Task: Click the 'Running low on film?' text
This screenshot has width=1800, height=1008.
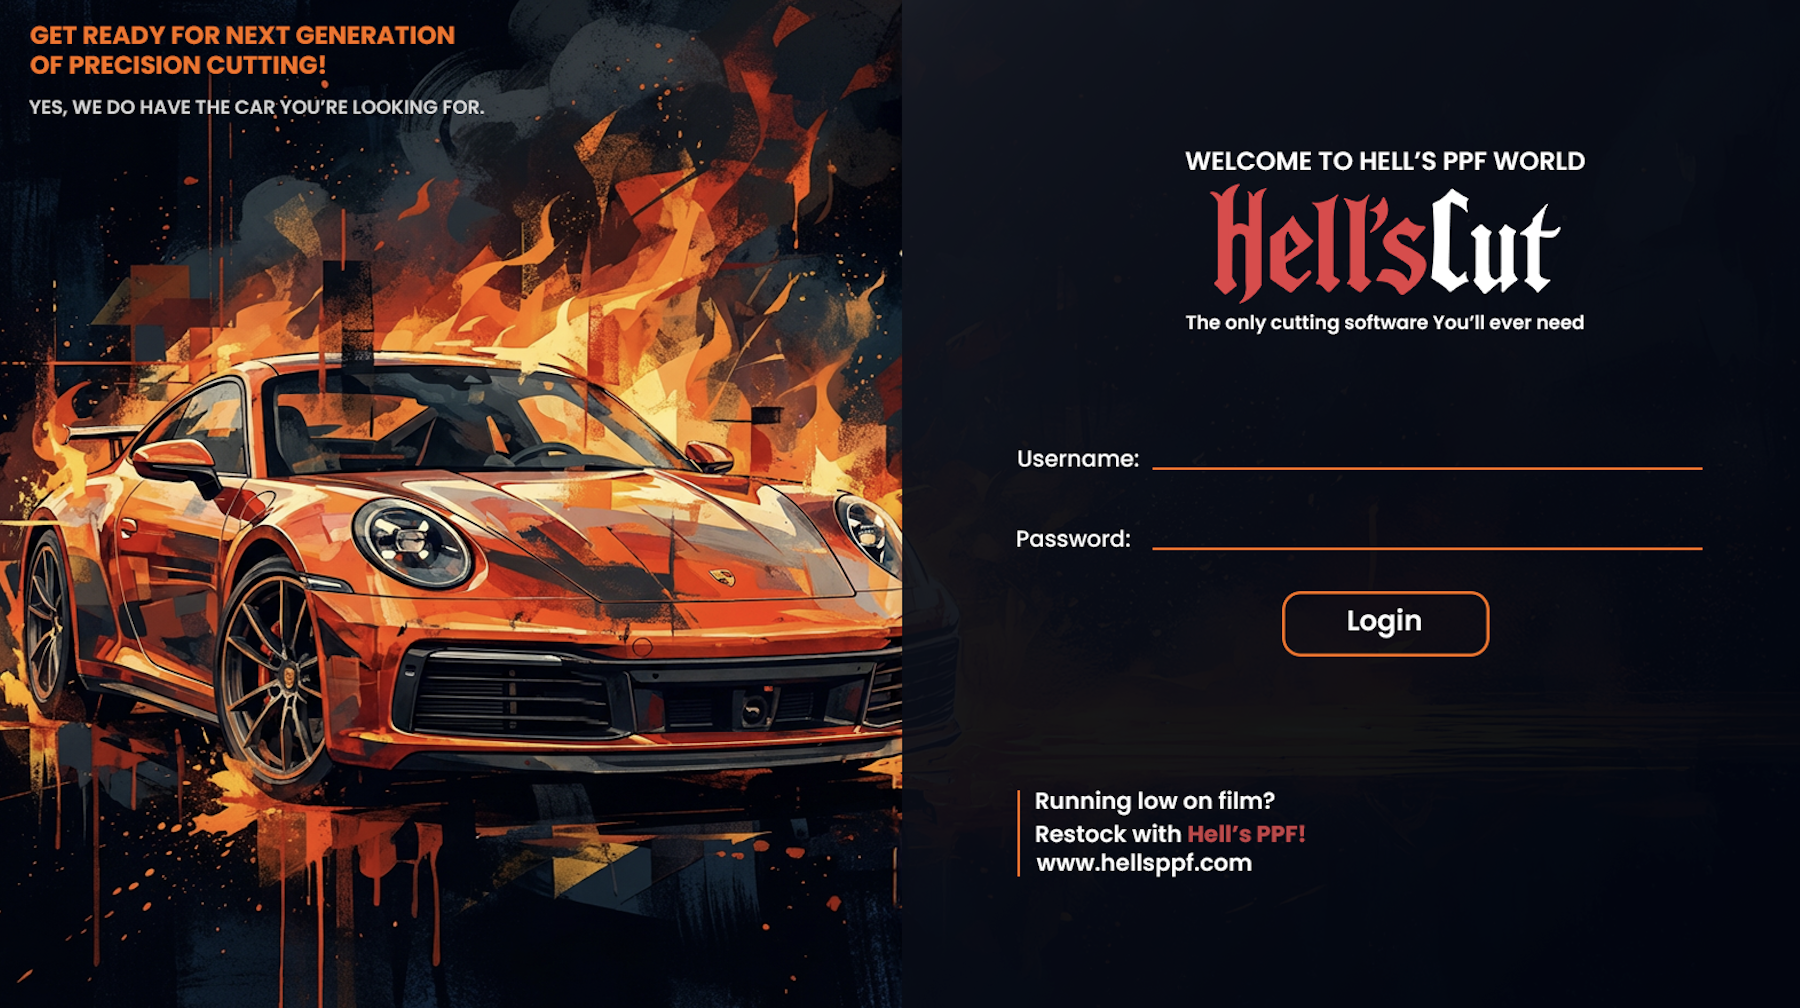Action: coord(1155,801)
